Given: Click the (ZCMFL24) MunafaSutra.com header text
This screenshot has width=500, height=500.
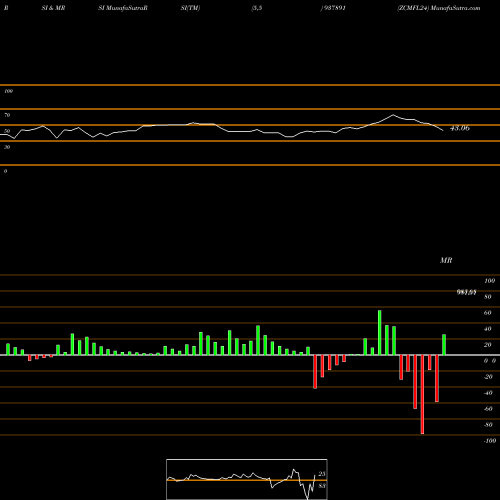Looking at the screenshot, I should point(439,8).
